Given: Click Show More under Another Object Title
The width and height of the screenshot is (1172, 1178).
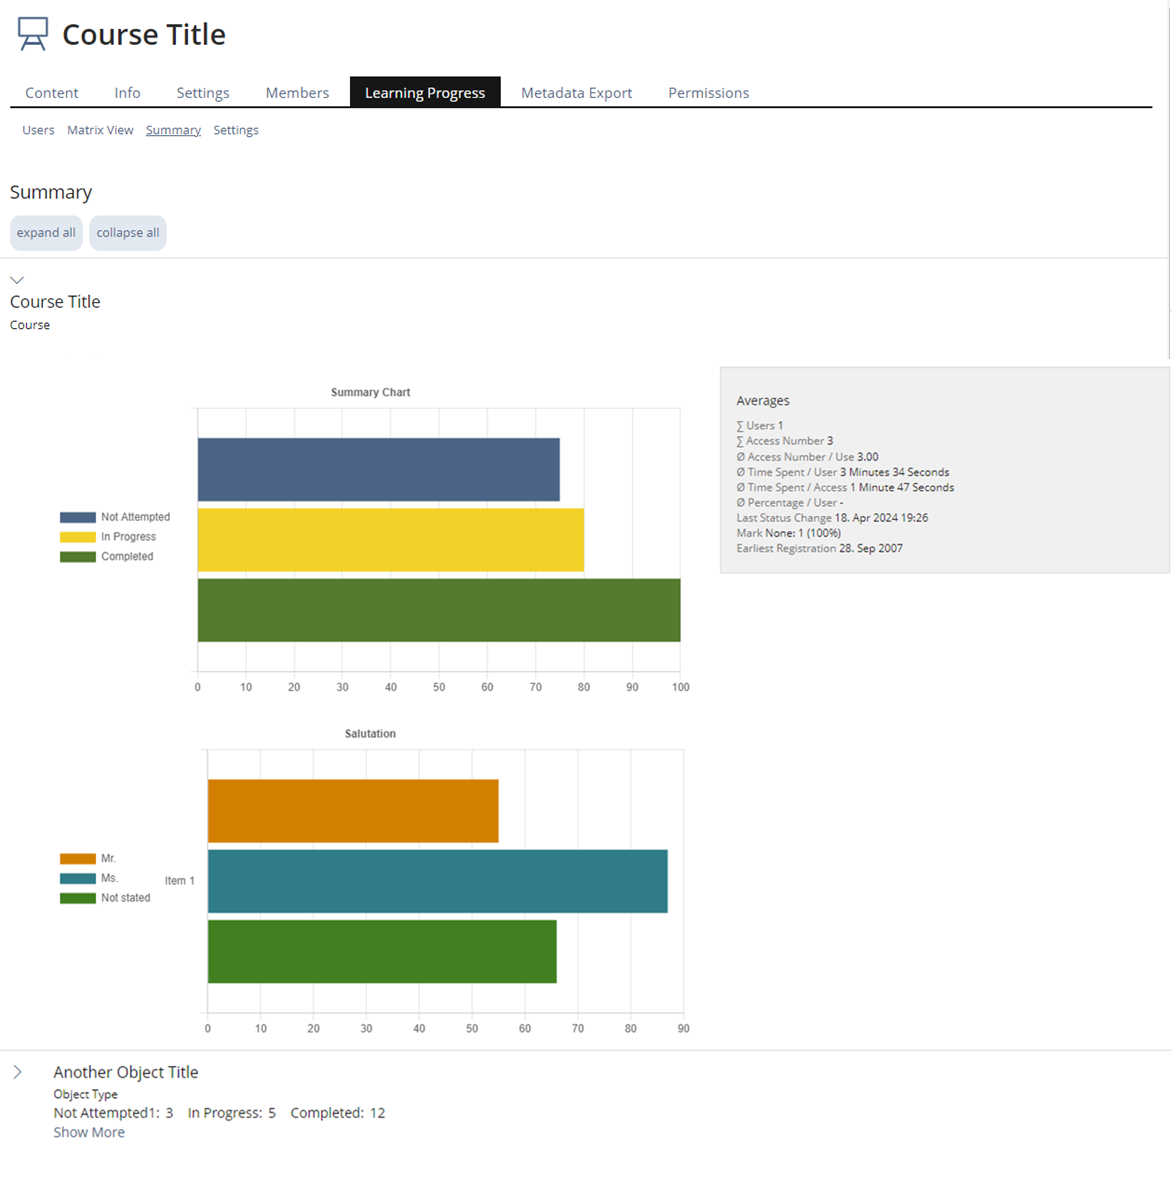Looking at the screenshot, I should 89,1132.
